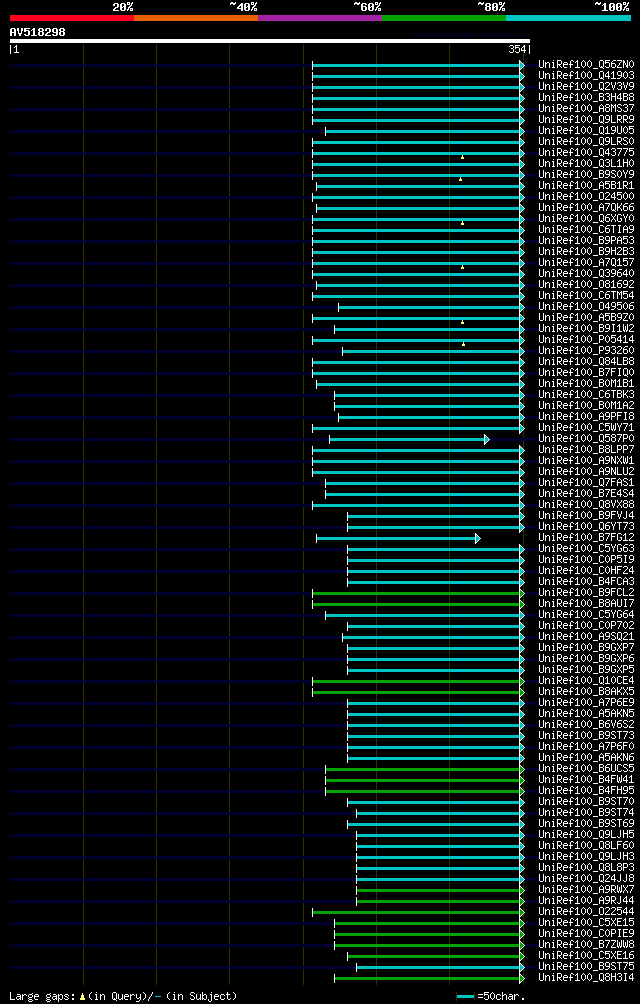
Task: Select the UniRef100_Q24JJ8 label
Action: (x=586, y=878)
